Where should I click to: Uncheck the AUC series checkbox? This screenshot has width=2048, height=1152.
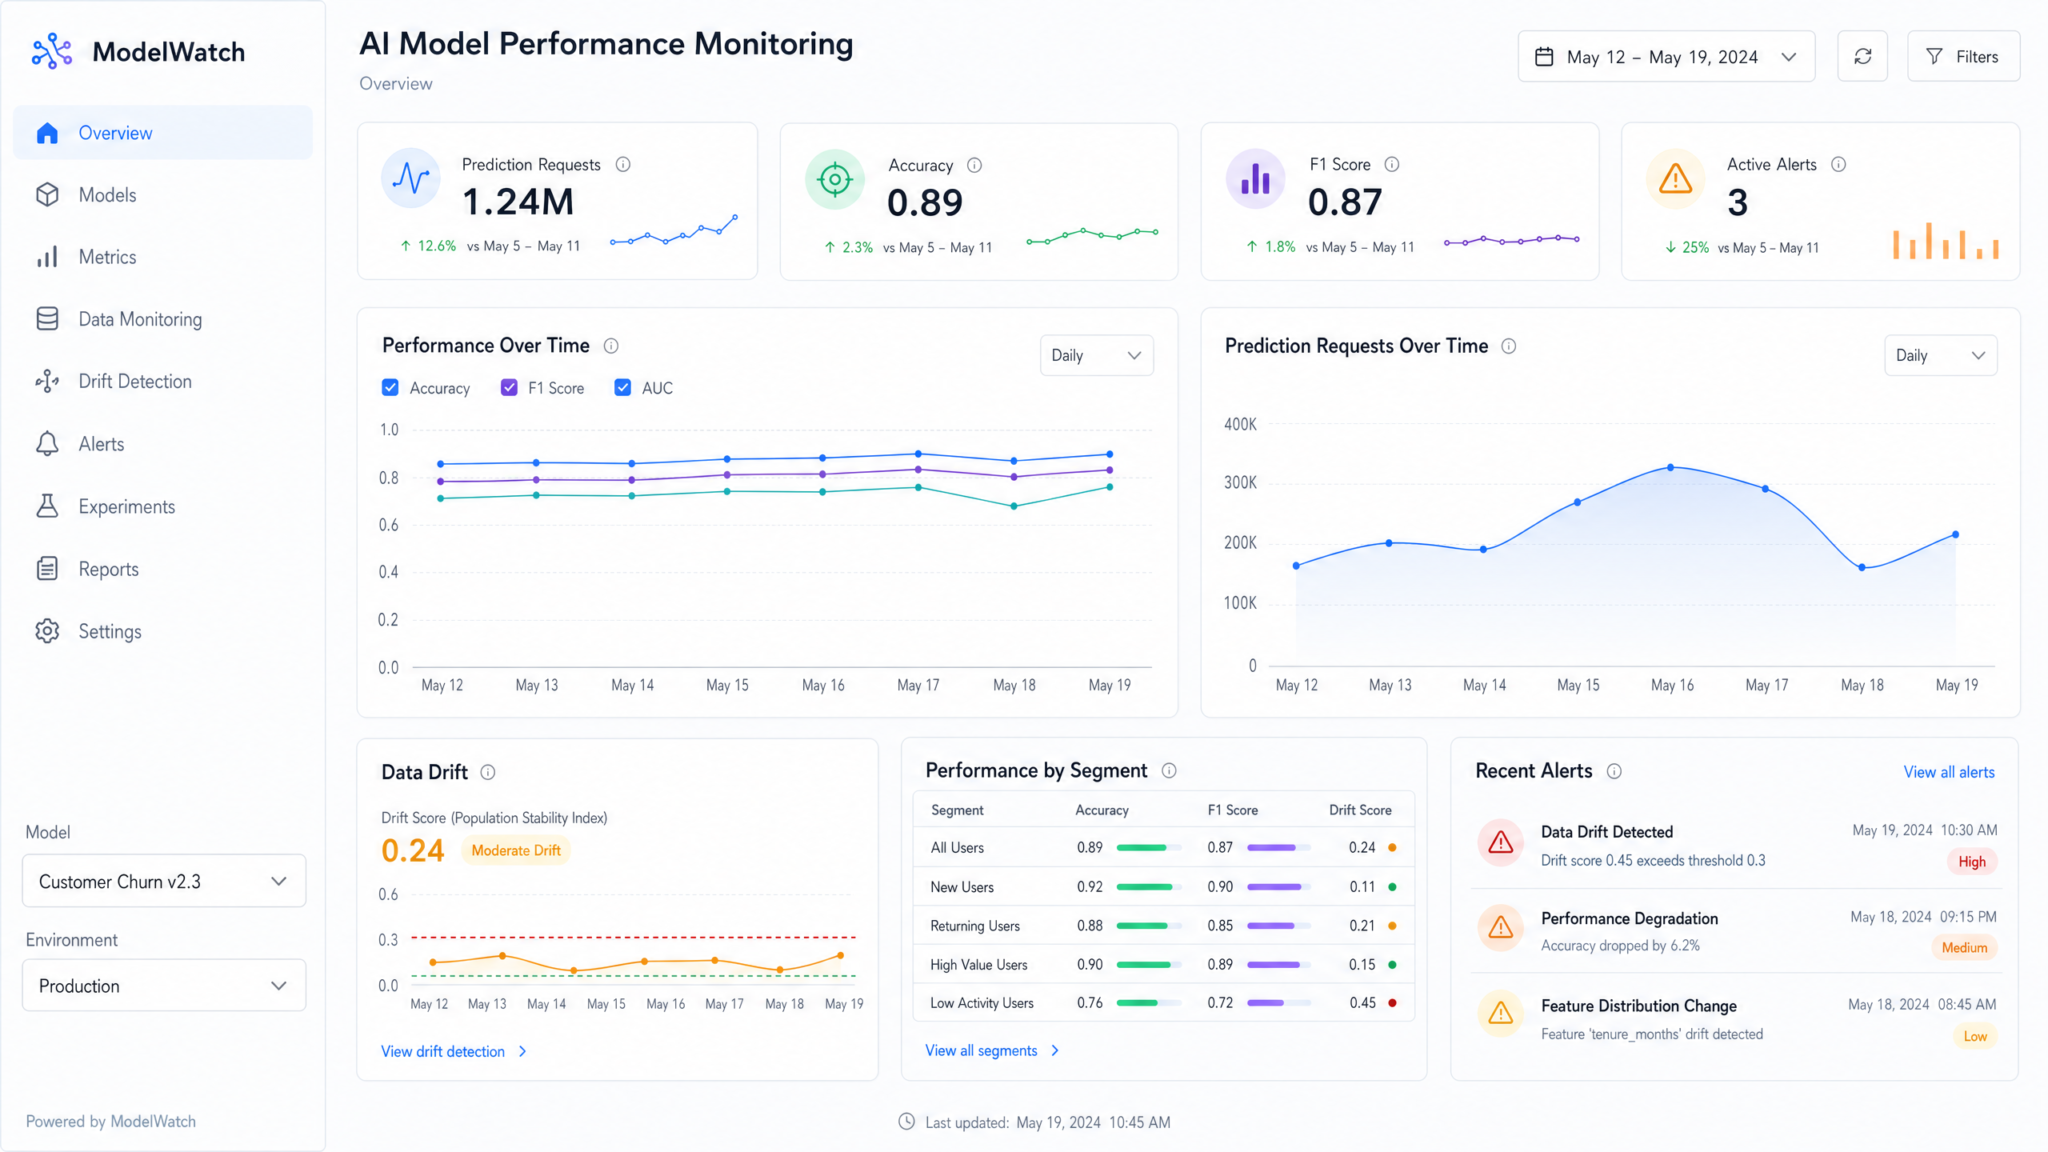[622, 387]
